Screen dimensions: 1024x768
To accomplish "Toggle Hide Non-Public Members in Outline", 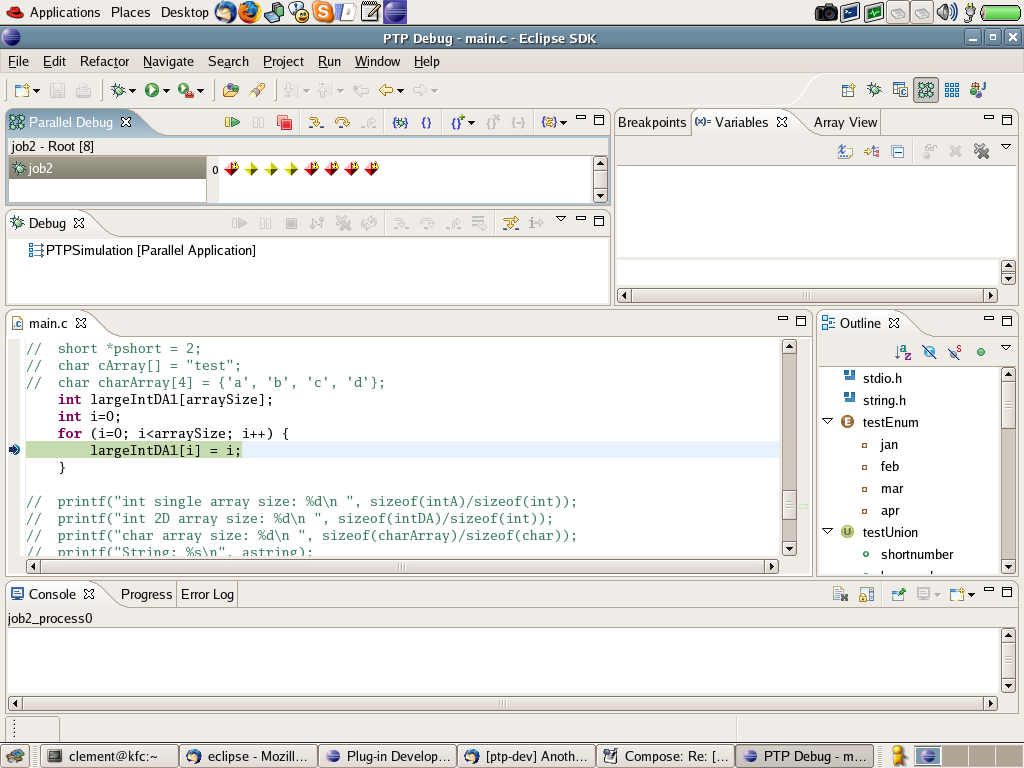I will tap(981, 353).
